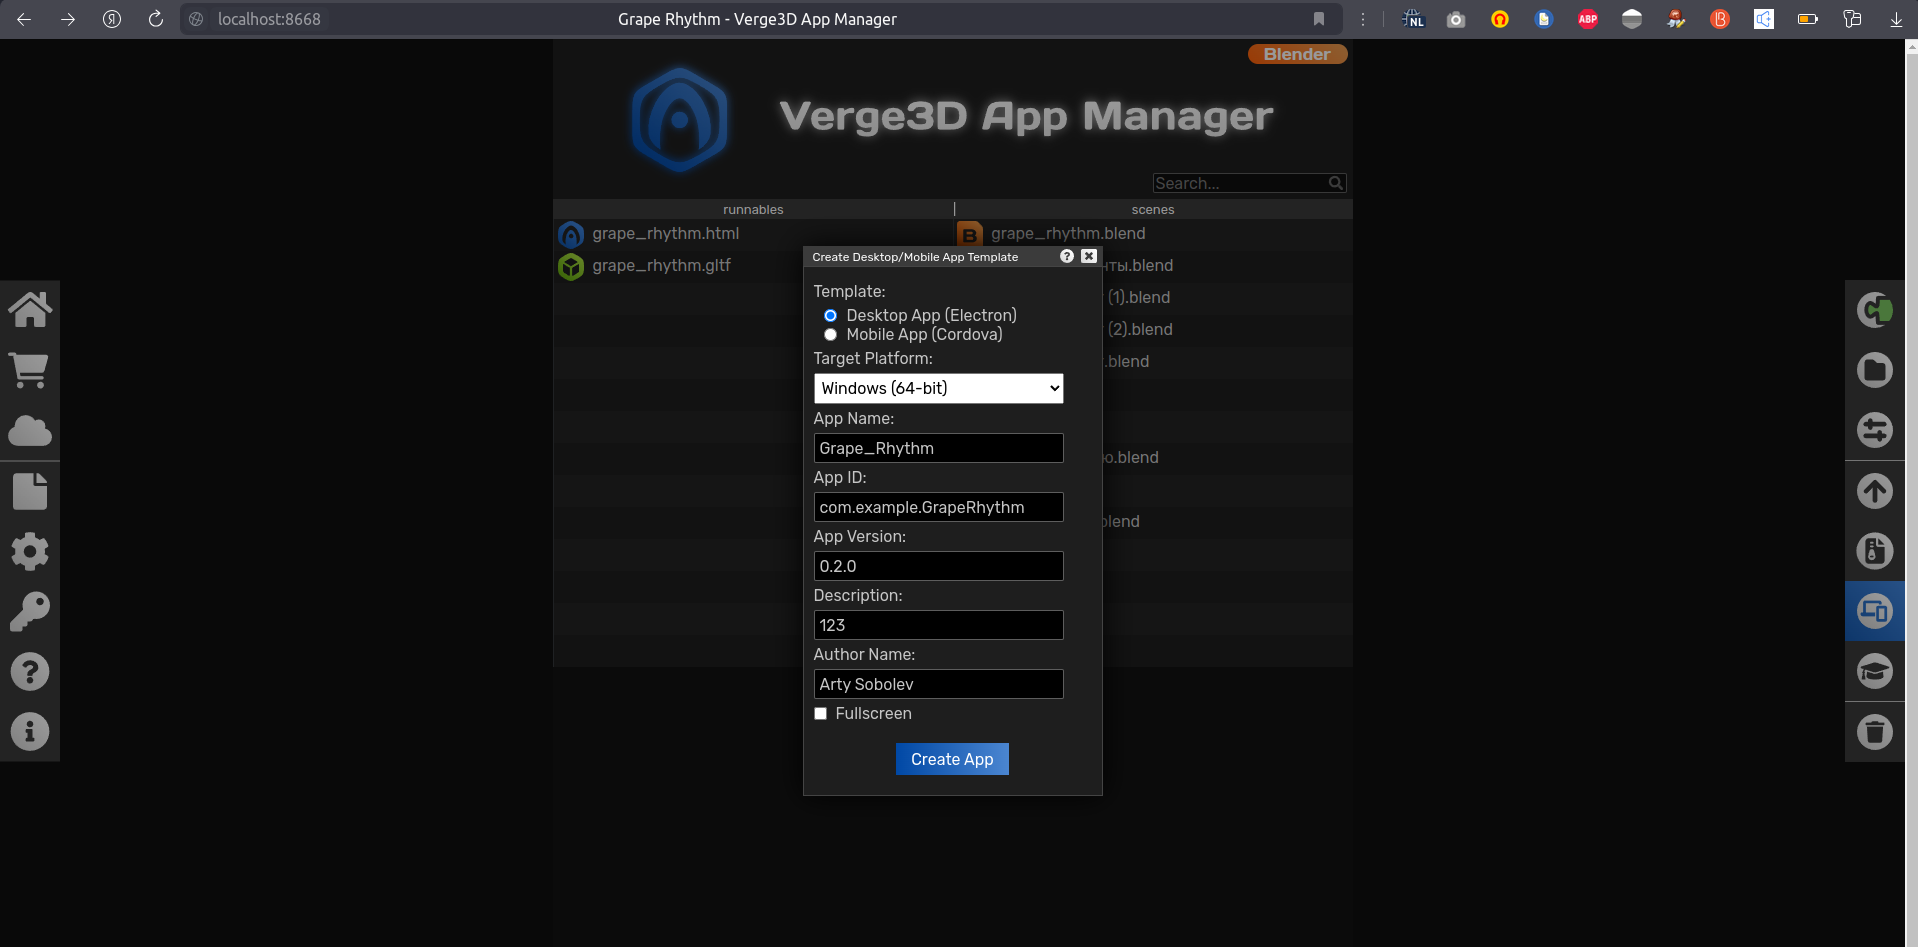
Task: Open grape_rhythm.html runnable
Action: 665,234
